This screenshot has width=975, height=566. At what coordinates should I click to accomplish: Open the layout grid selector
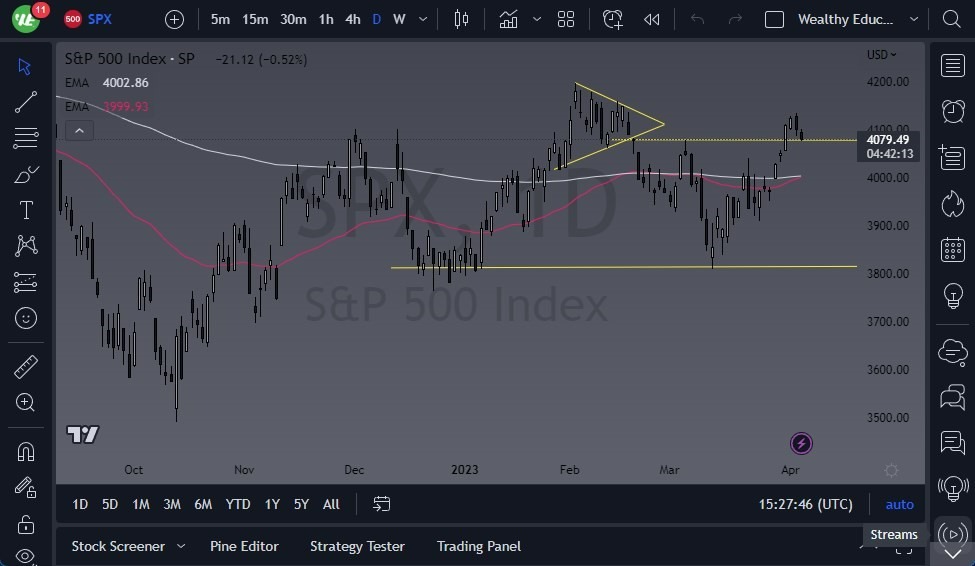click(566, 19)
